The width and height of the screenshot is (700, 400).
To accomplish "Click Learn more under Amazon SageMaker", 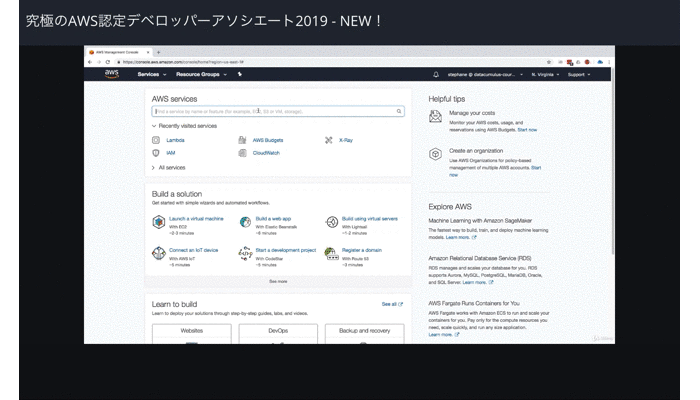I will 461,238.
